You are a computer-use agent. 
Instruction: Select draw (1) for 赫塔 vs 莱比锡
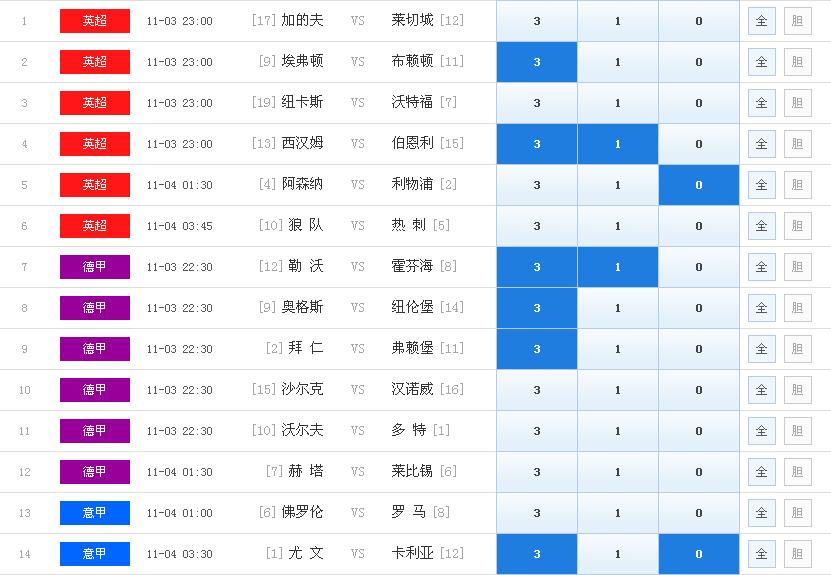618,472
